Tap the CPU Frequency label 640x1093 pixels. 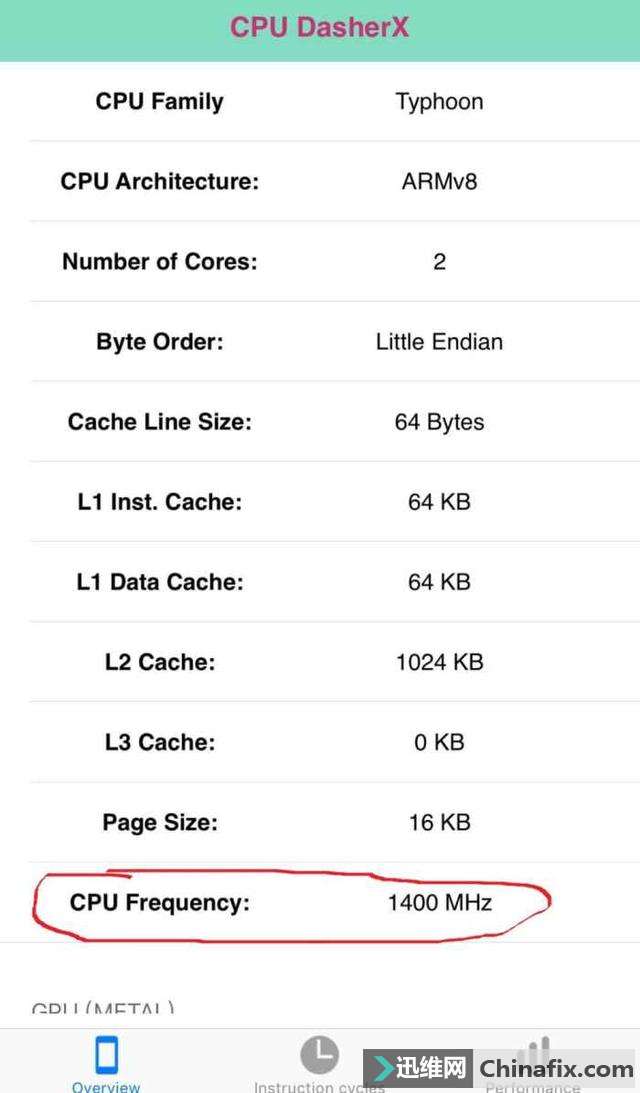[160, 903]
